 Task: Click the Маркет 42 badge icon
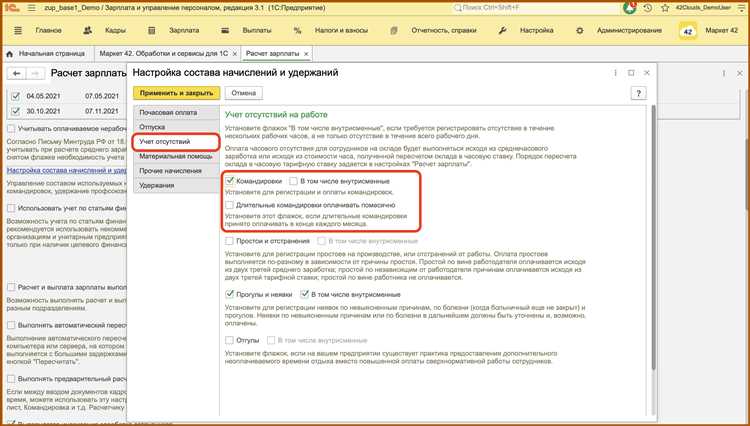pyautogui.click(x=687, y=33)
